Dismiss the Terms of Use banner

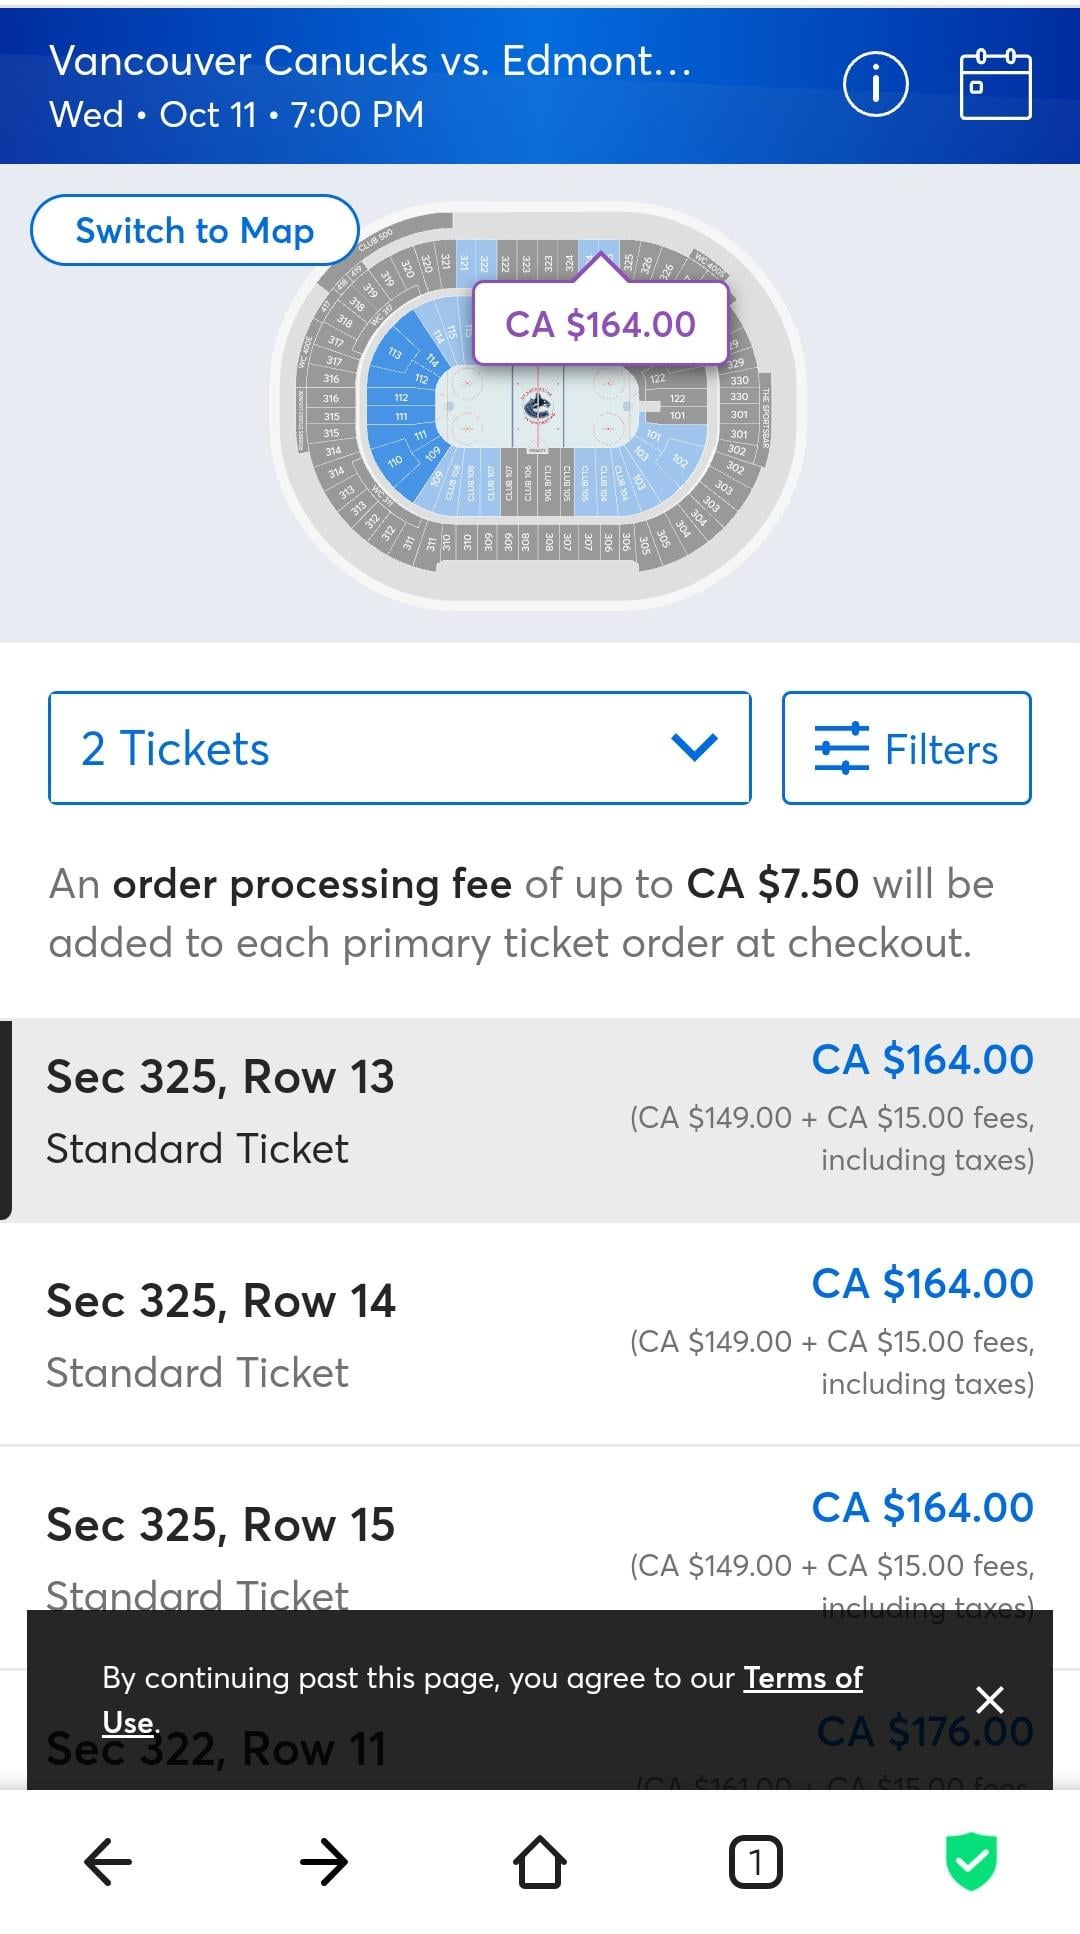pyautogui.click(x=989, y=1699)
